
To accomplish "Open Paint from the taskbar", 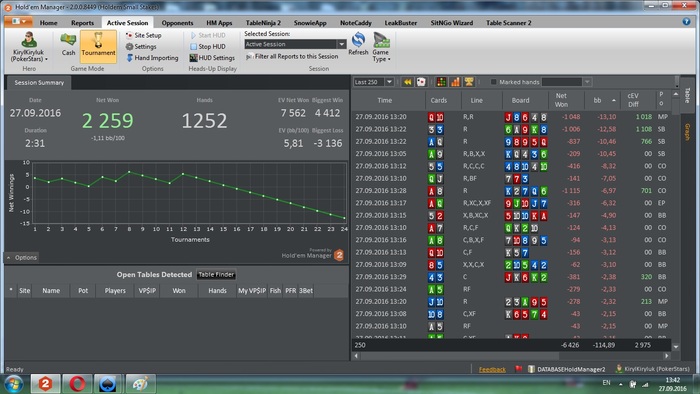I will (x=140, y=384).
